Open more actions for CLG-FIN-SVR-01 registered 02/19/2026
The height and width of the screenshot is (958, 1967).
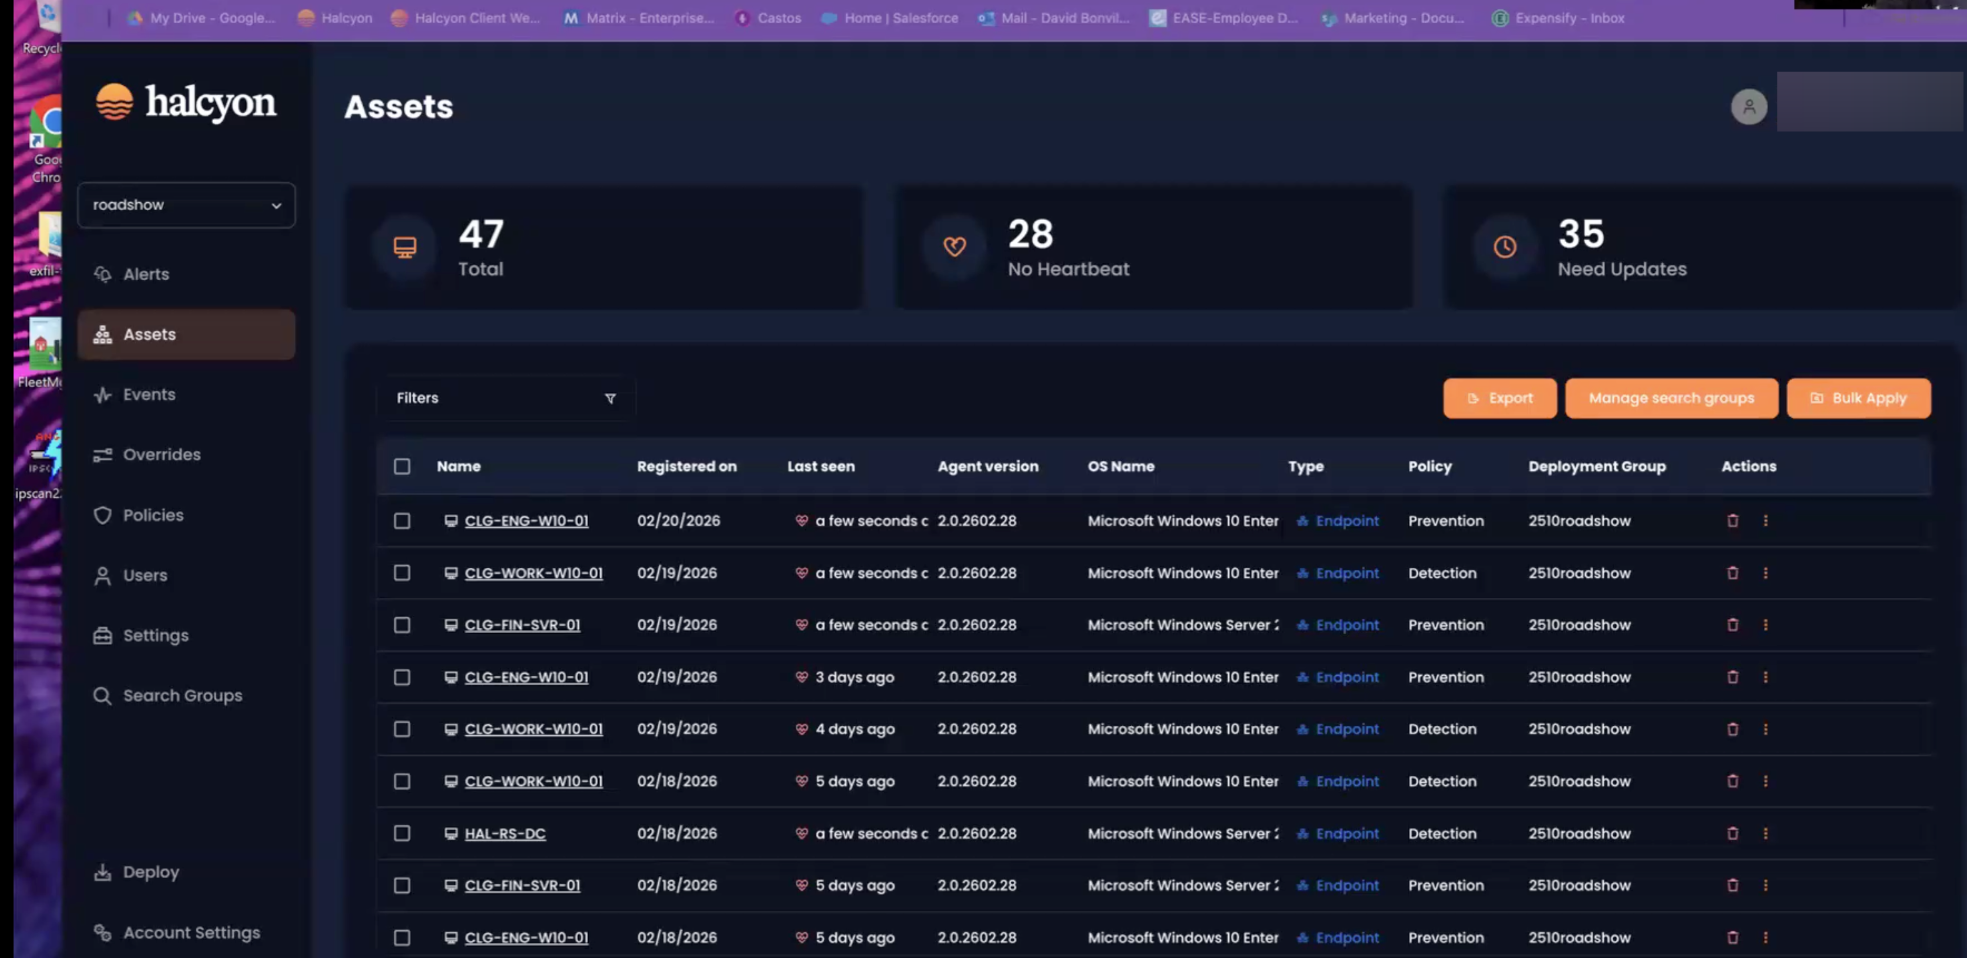tap(1766, 625)
